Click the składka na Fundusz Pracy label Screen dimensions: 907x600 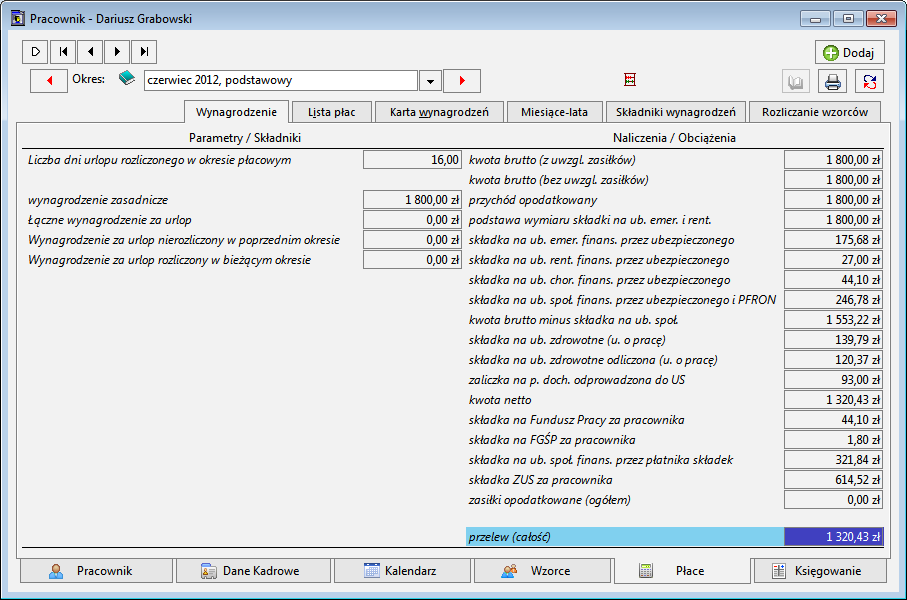(x=577, y=420)
